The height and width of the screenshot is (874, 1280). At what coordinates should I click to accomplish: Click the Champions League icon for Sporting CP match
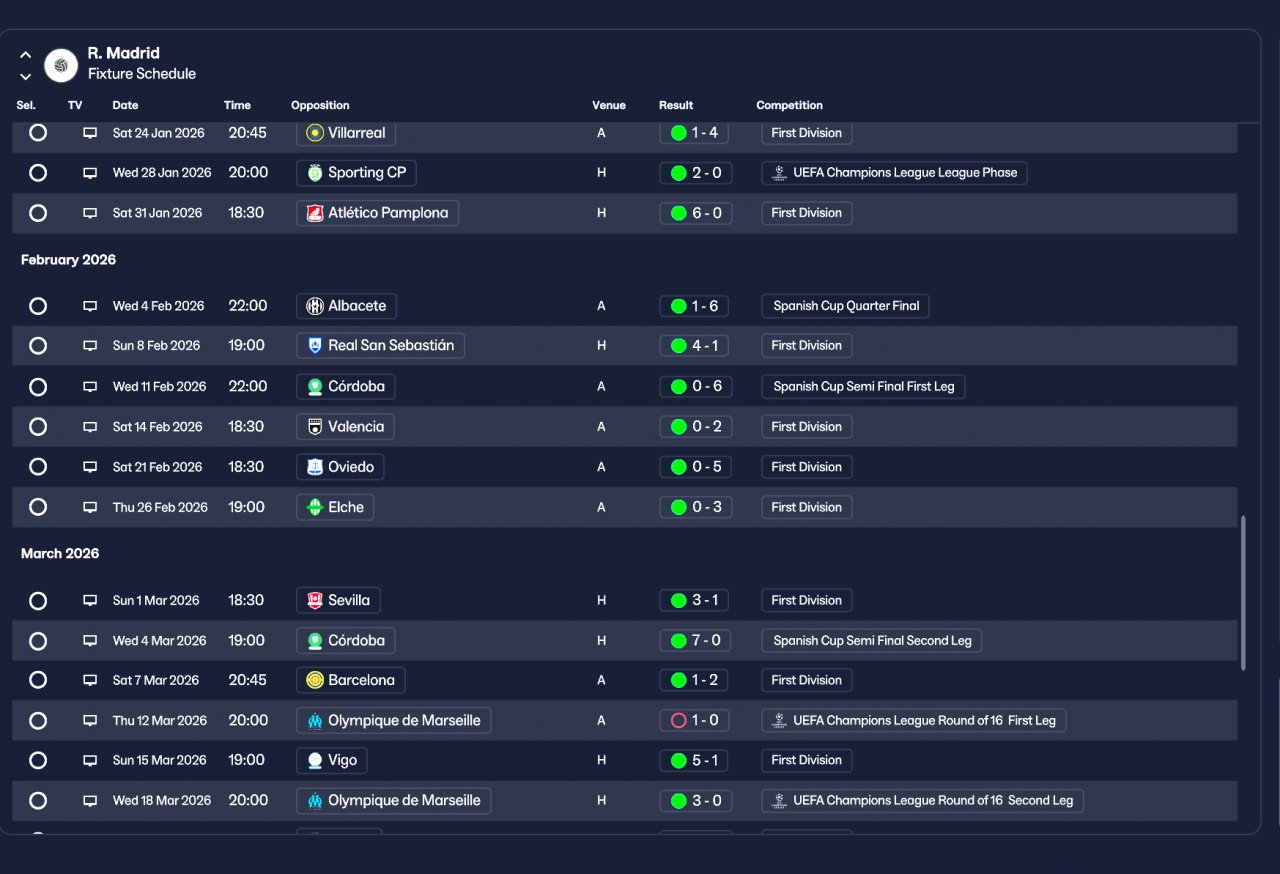click(780, 173)
